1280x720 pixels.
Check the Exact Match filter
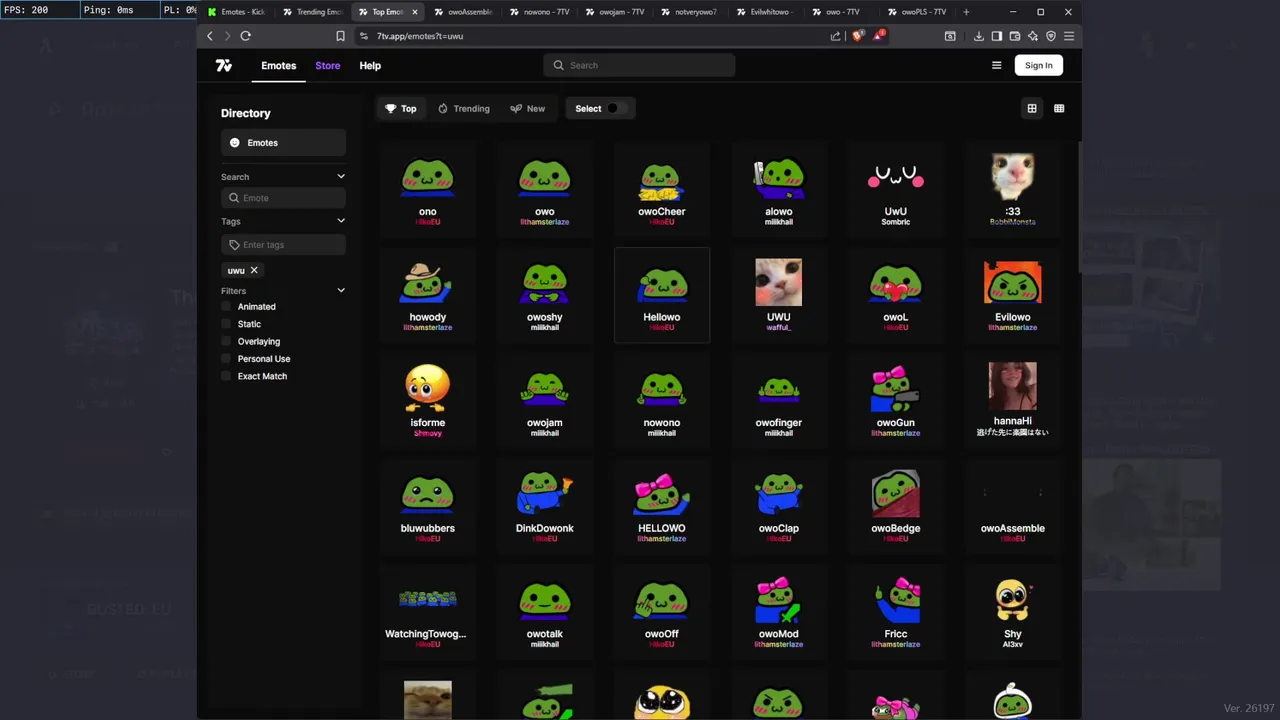click(x=226, y=376)
